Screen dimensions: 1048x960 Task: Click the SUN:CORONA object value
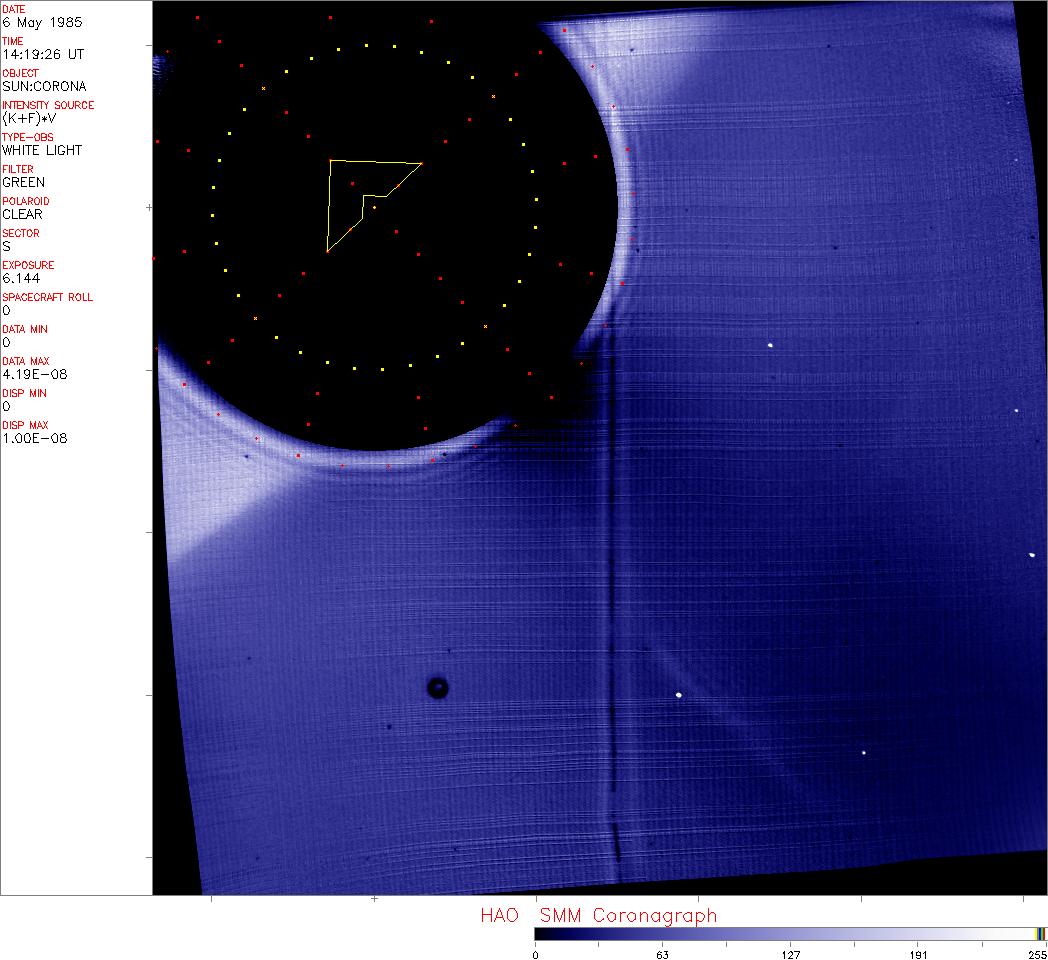(44, 86)
